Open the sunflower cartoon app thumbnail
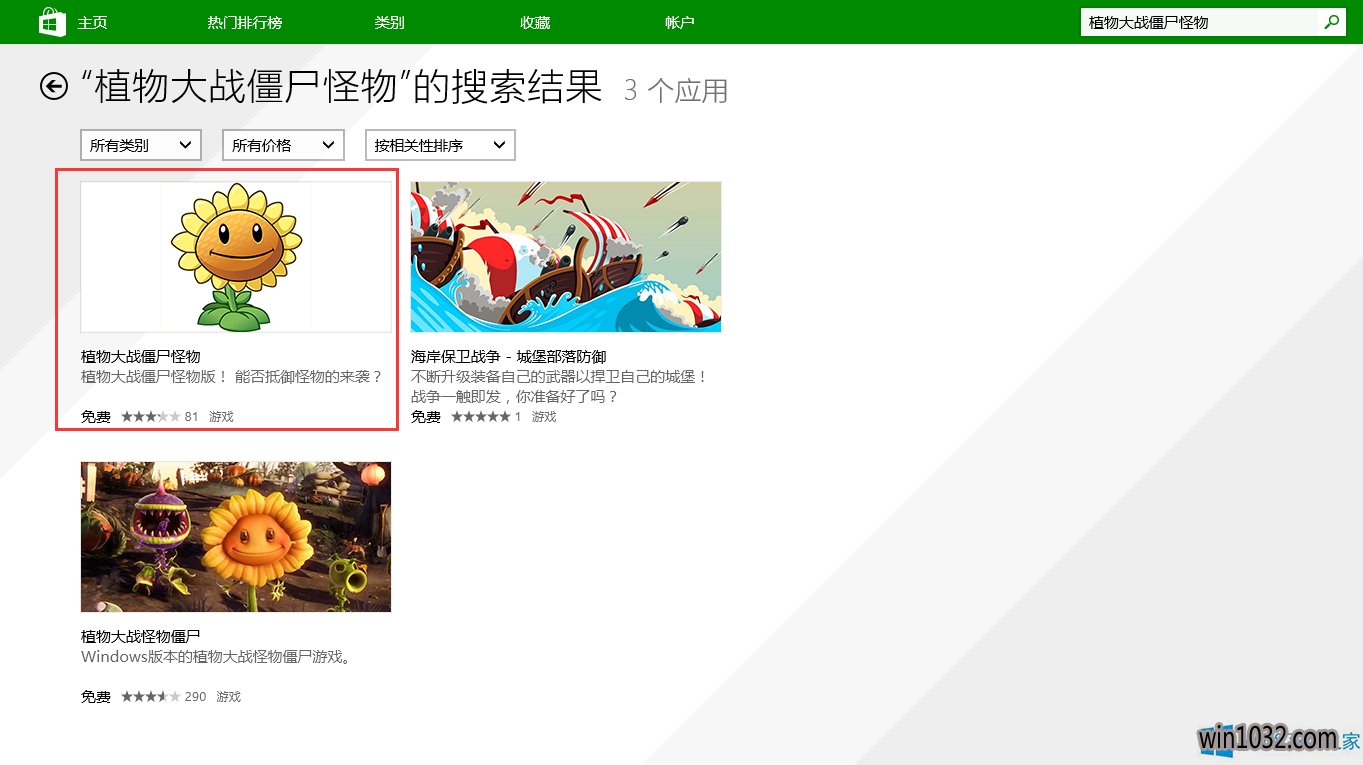 [236, 257]
